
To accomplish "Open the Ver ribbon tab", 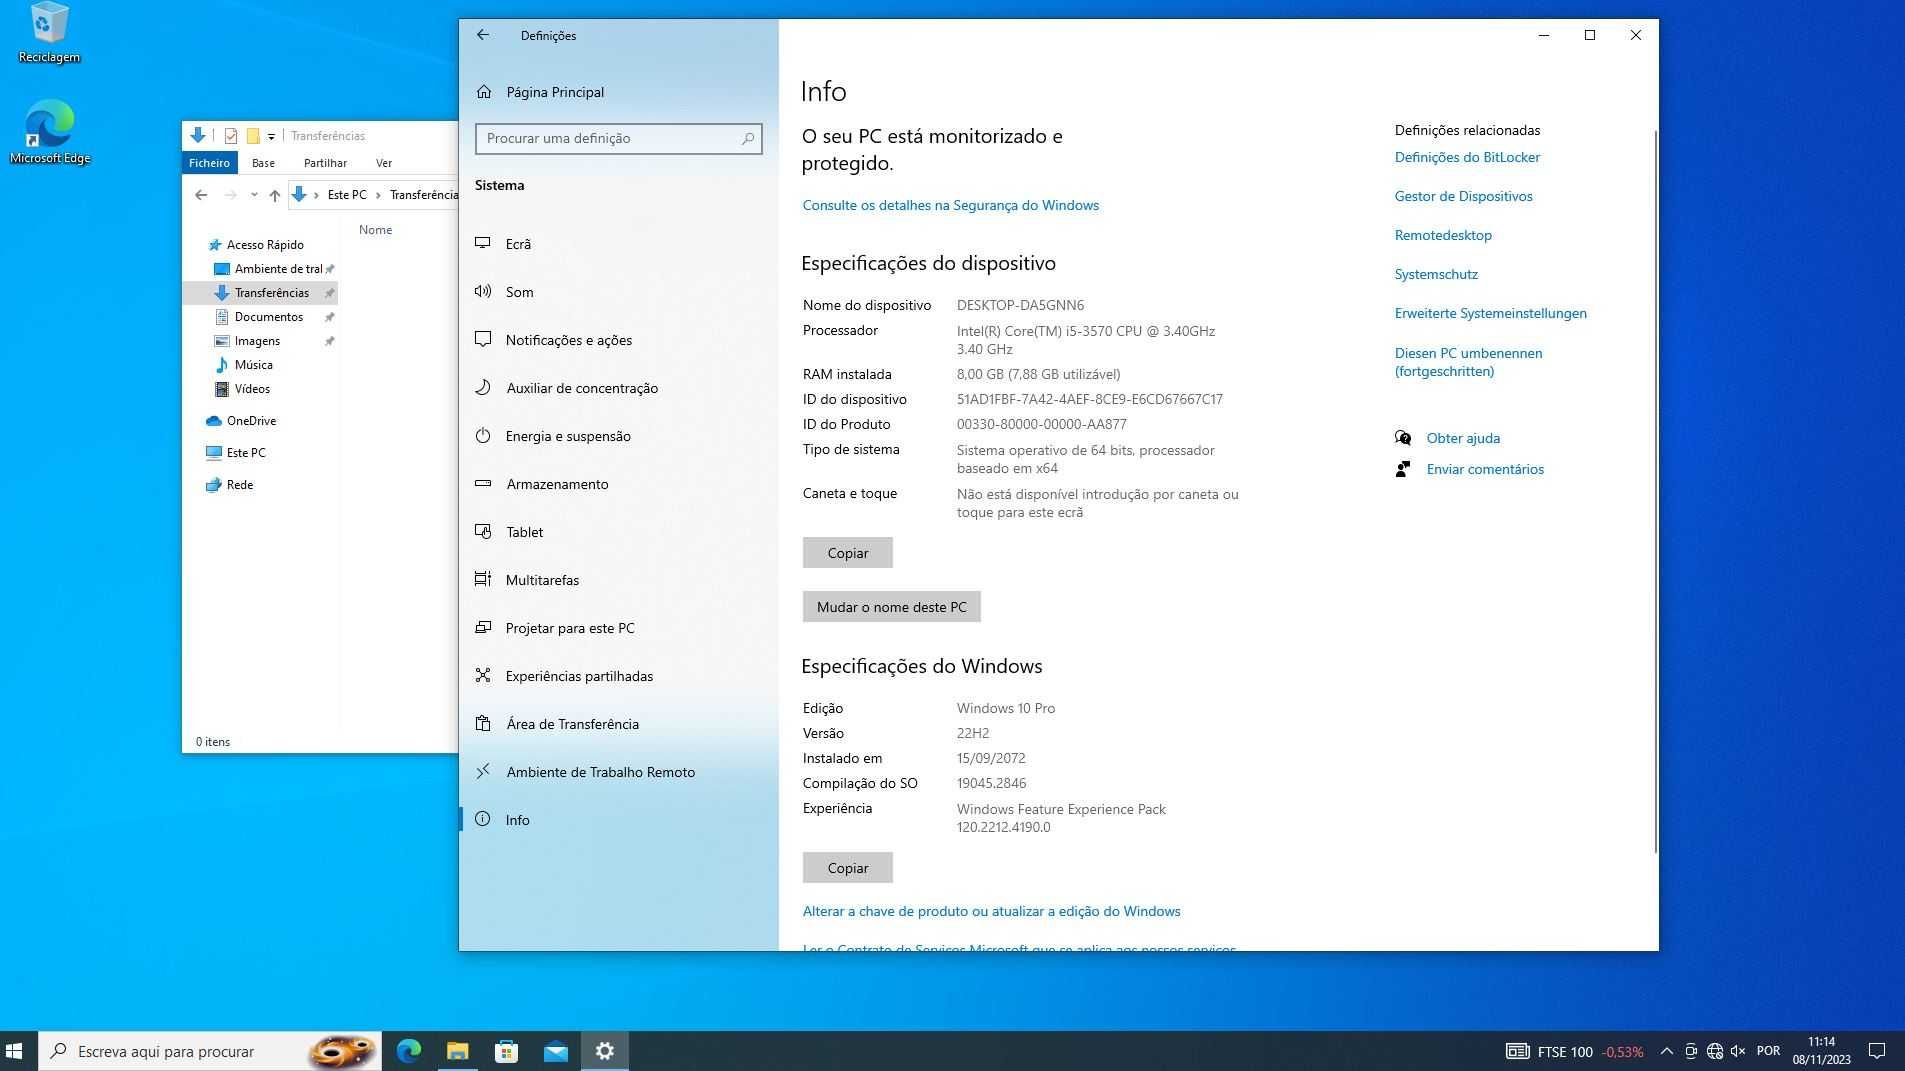I will 384,163.
